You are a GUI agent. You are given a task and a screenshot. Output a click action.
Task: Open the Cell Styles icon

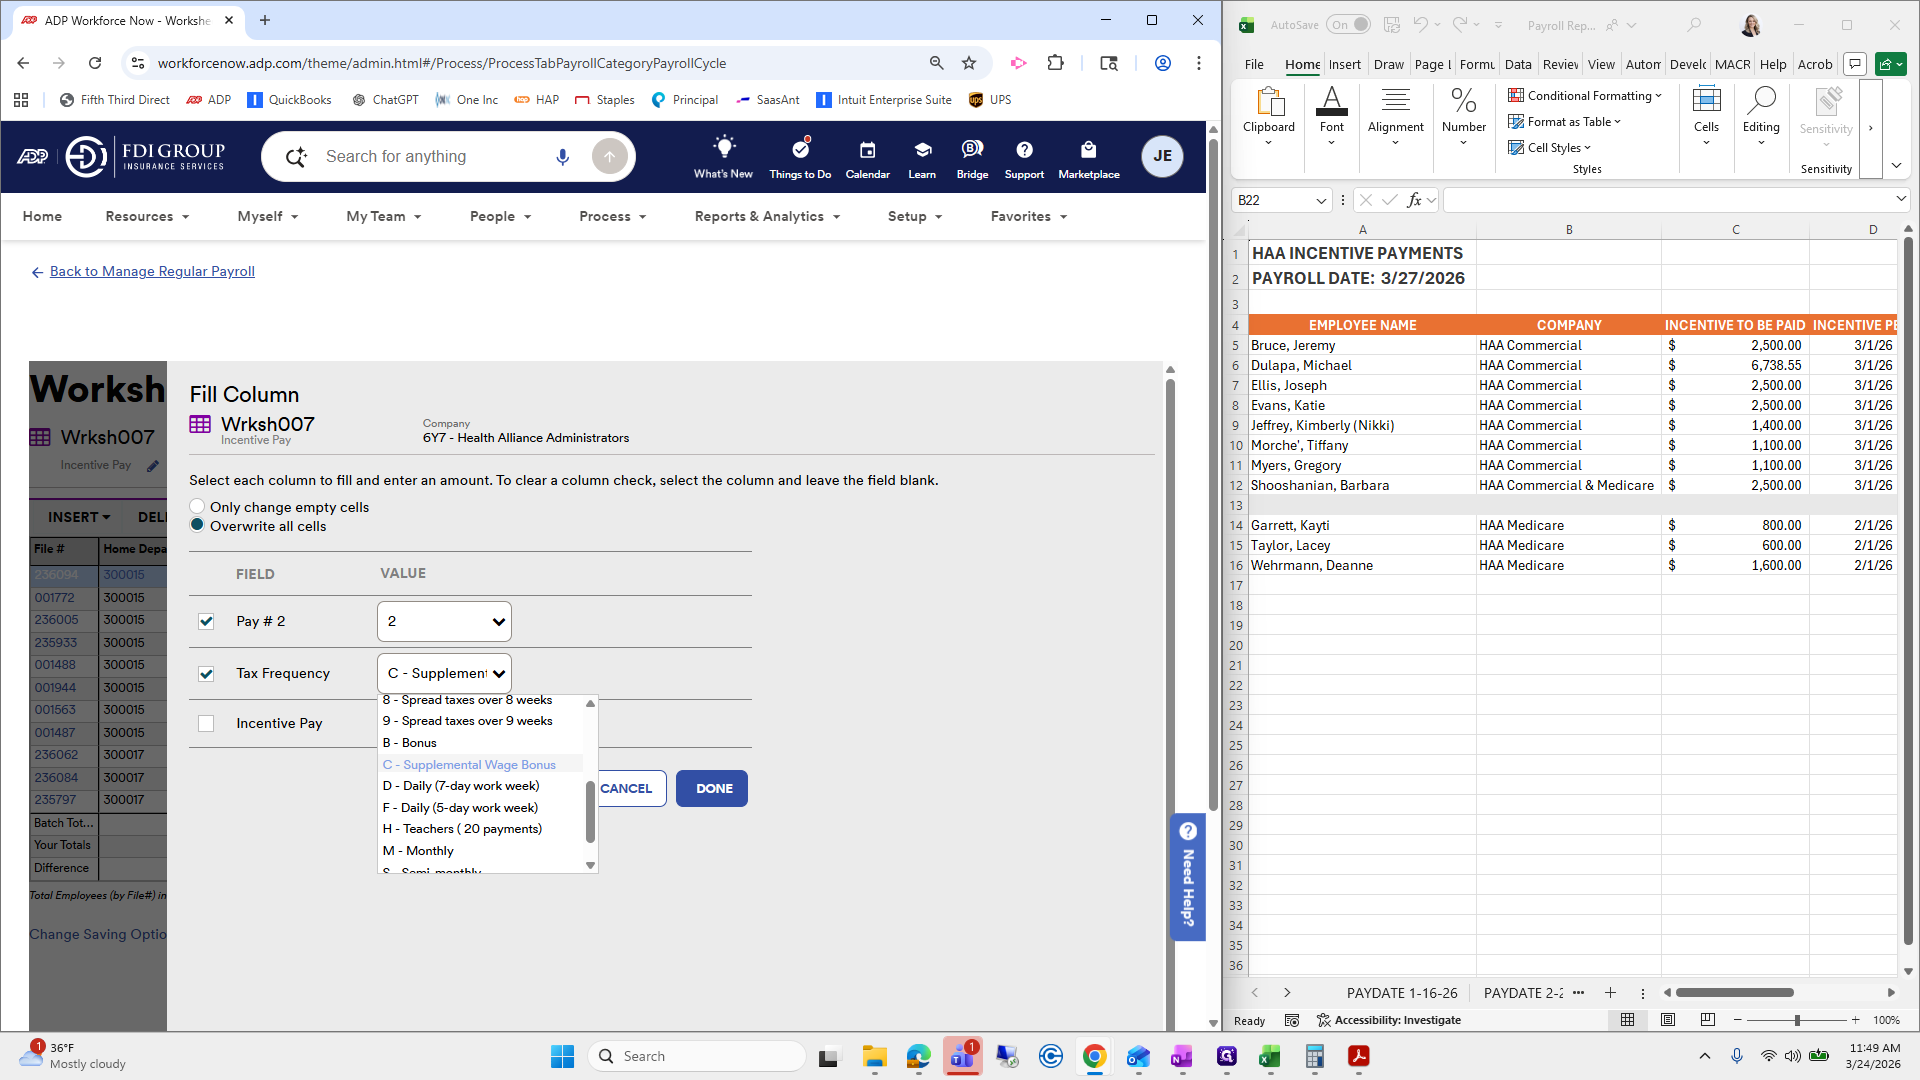coord(1550,147)
